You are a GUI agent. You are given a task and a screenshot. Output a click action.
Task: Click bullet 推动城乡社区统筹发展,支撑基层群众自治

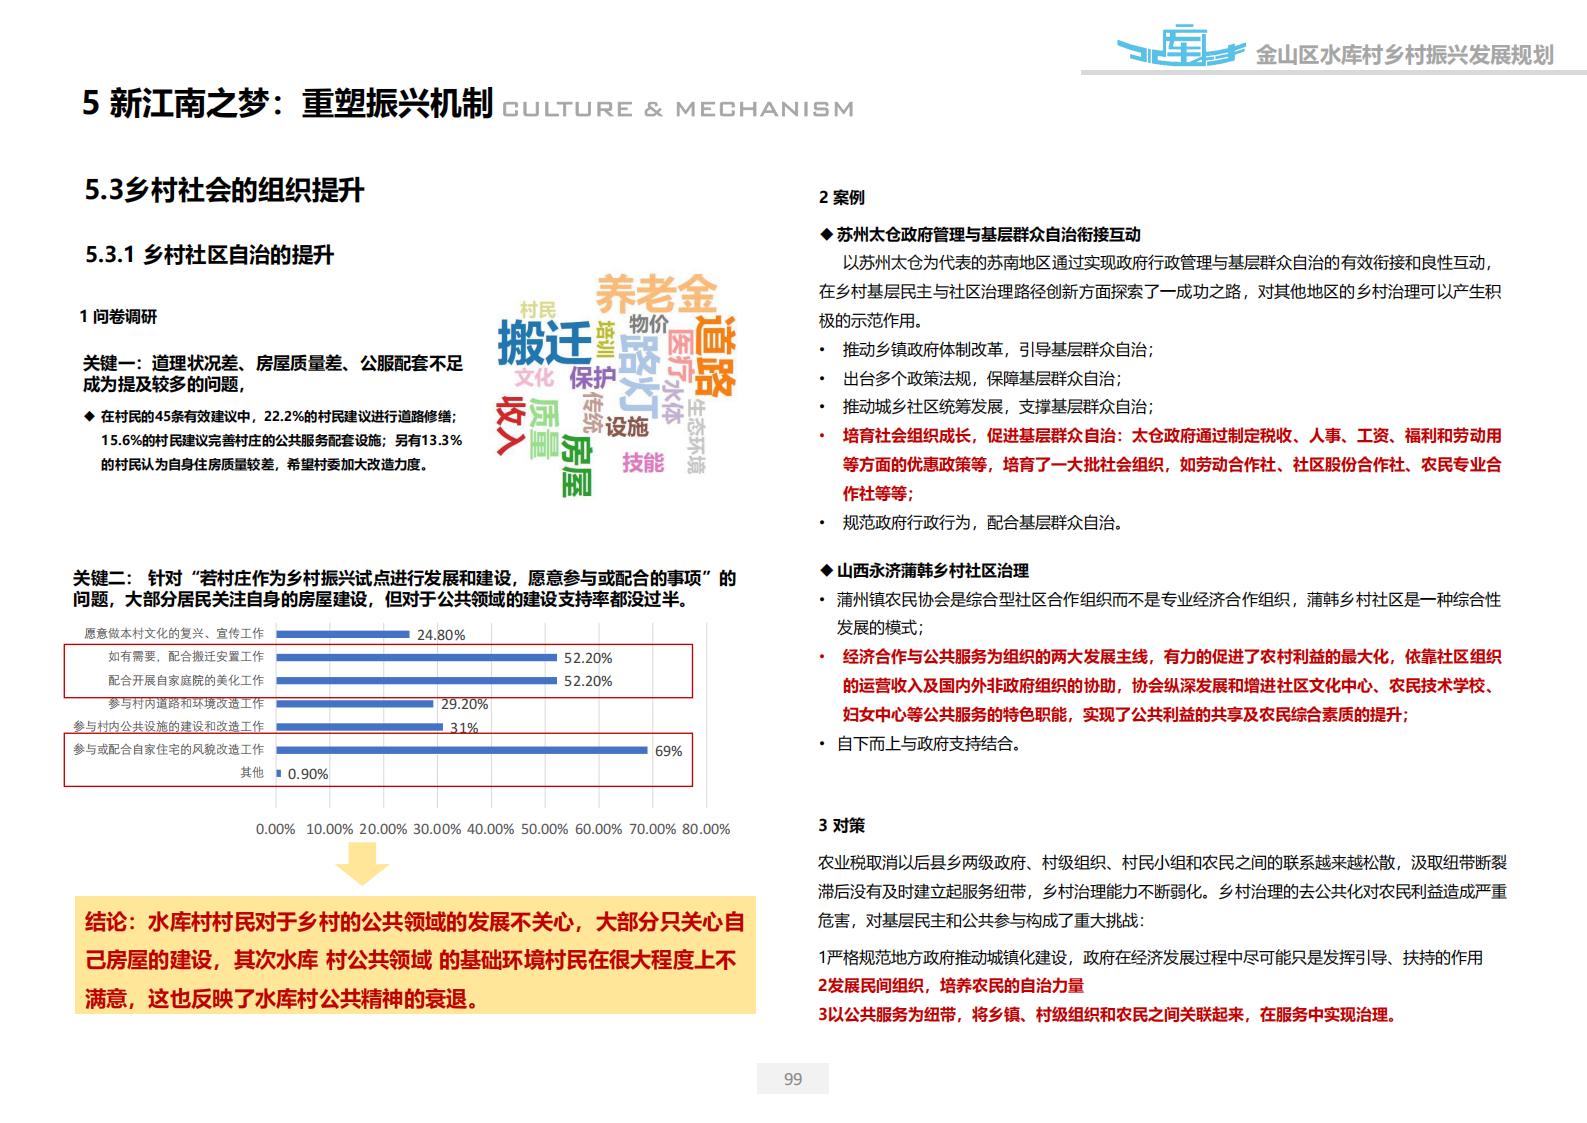(x=998, y=407)
